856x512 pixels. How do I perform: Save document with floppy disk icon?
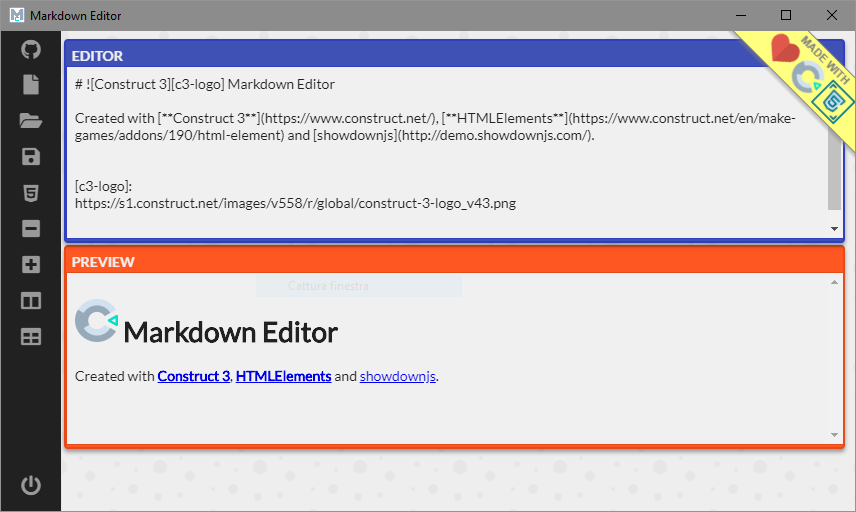pyautogui.click(x=31, y=157)
